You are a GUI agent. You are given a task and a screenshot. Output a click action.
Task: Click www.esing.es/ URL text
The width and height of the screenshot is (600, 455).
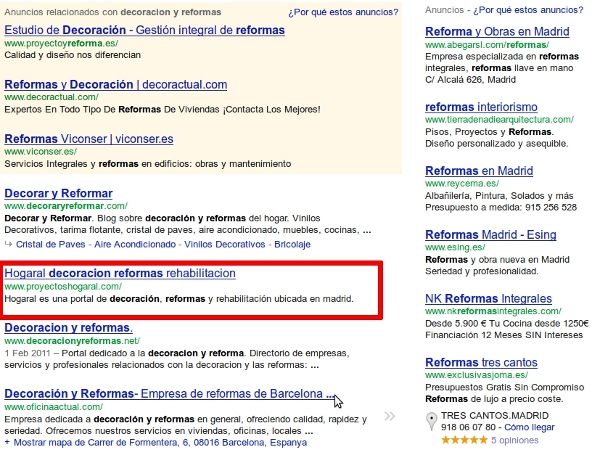point(455,248)
